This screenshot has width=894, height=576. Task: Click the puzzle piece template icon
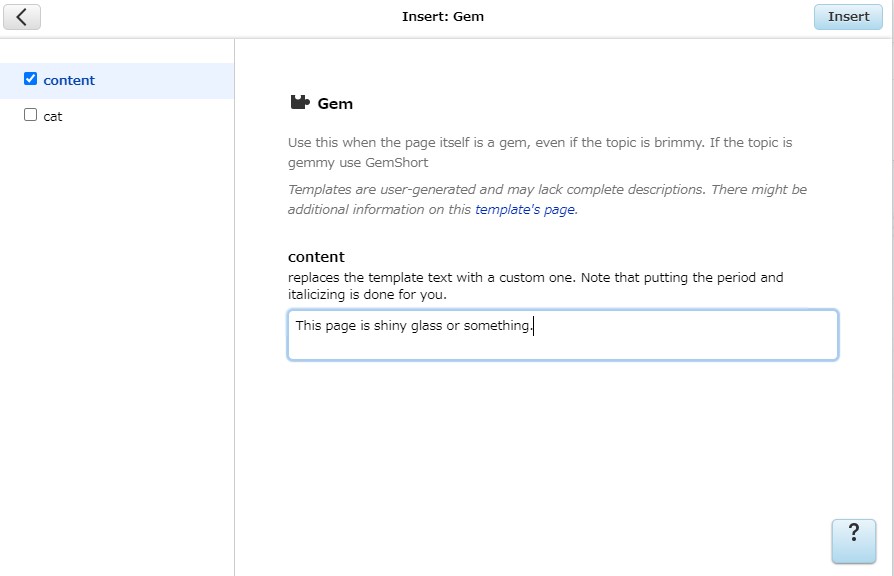pos(299,102)
